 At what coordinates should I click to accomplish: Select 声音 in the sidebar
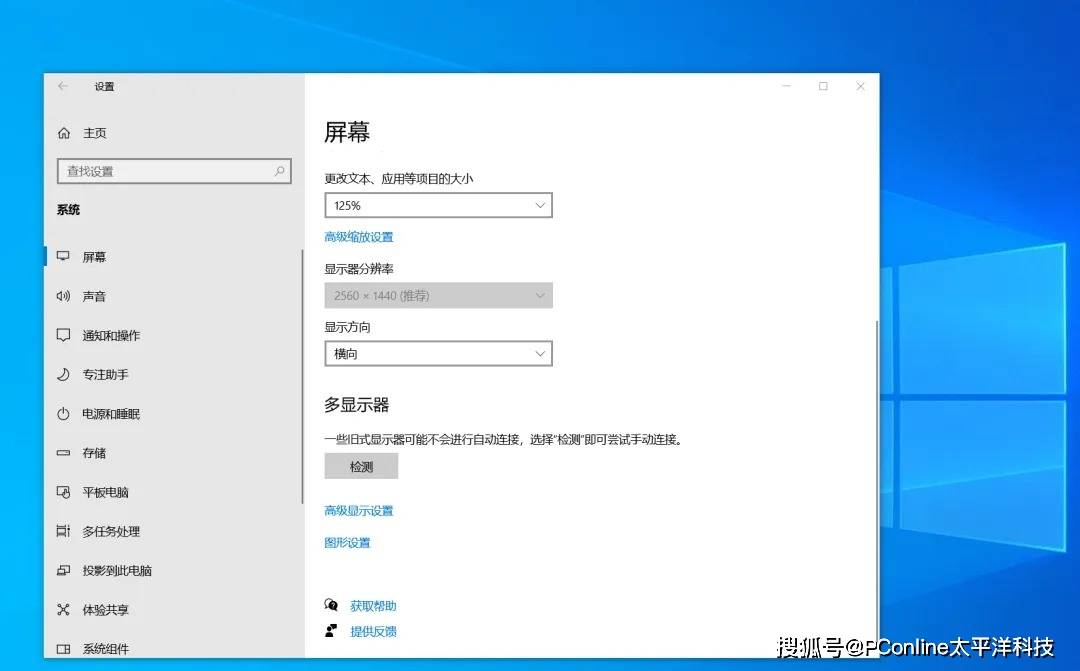click(94, 296)
